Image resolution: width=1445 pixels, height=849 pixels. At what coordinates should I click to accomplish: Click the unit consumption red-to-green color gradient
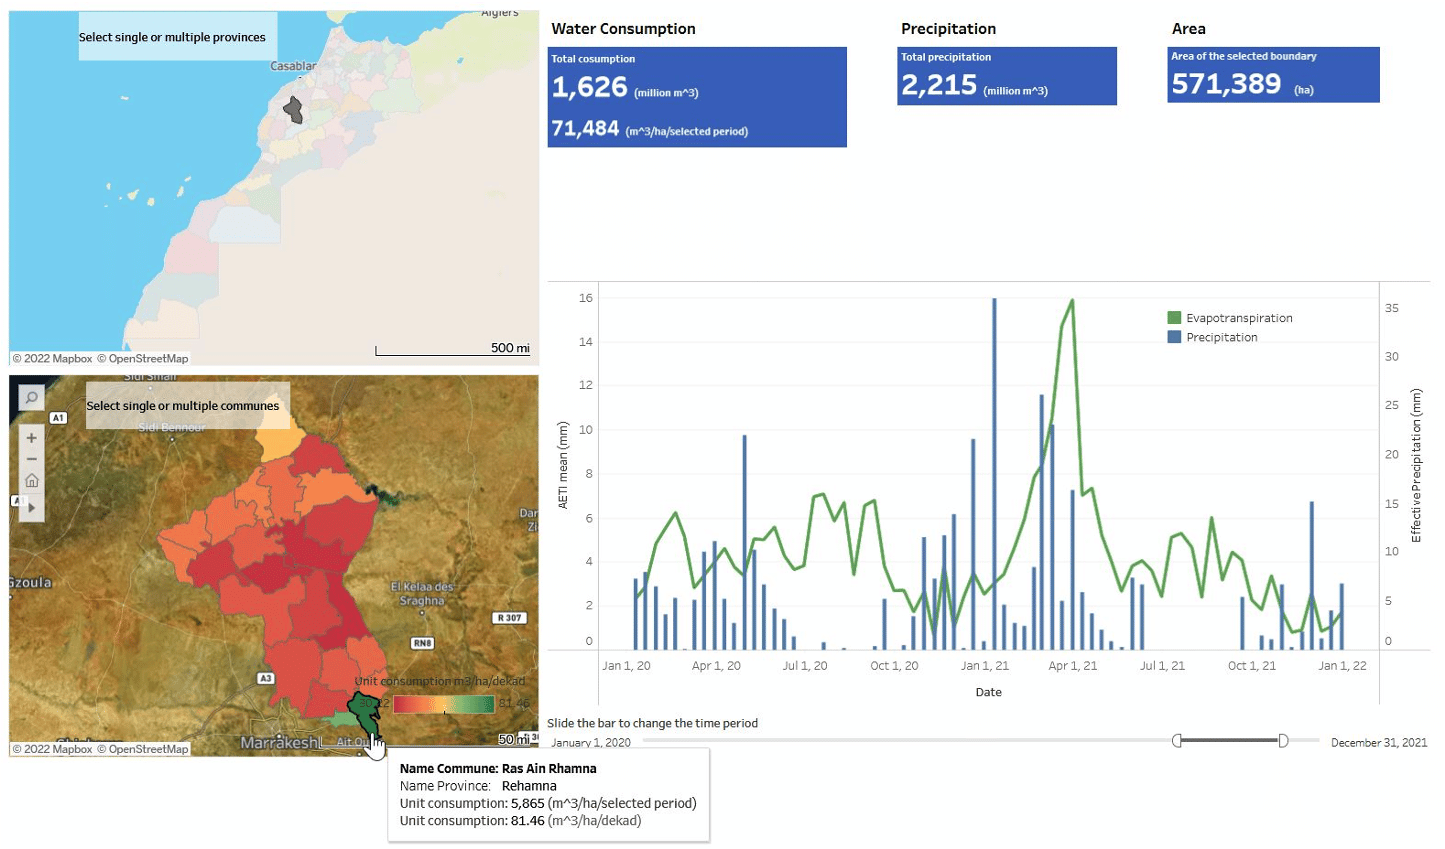444,704
